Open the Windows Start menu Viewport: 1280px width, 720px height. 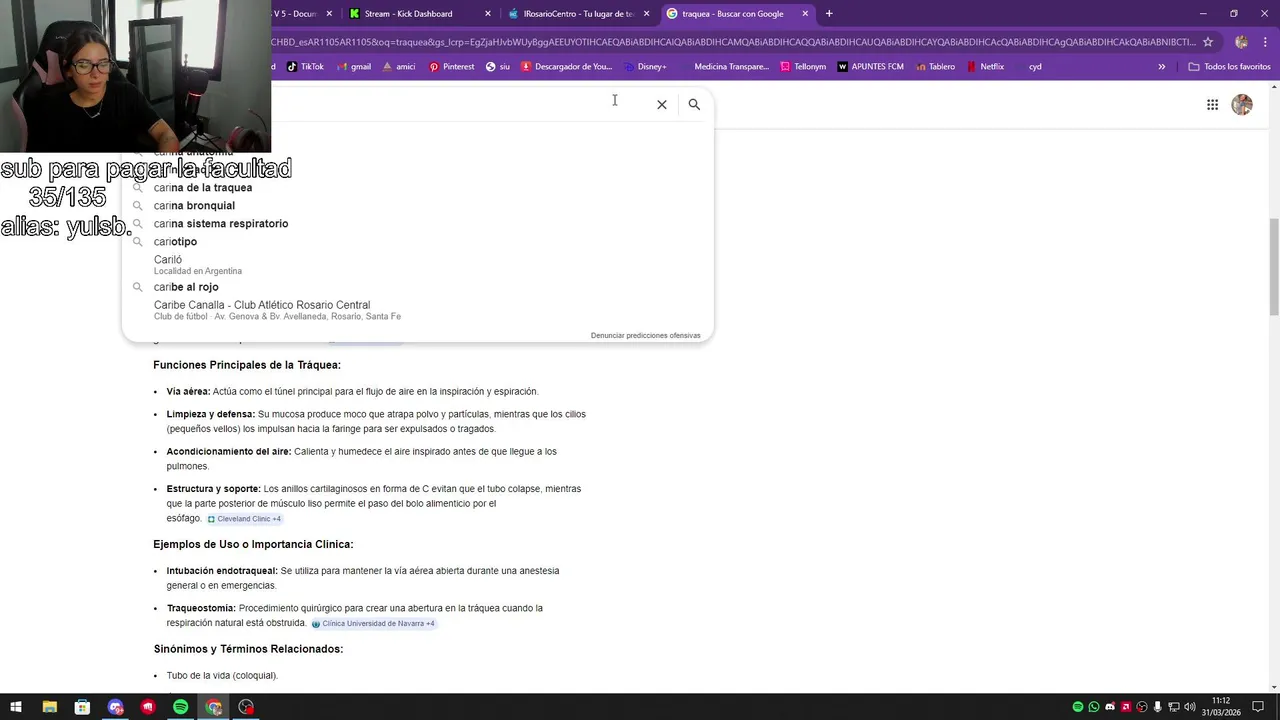pyautogui.click(x=16, y=707)
